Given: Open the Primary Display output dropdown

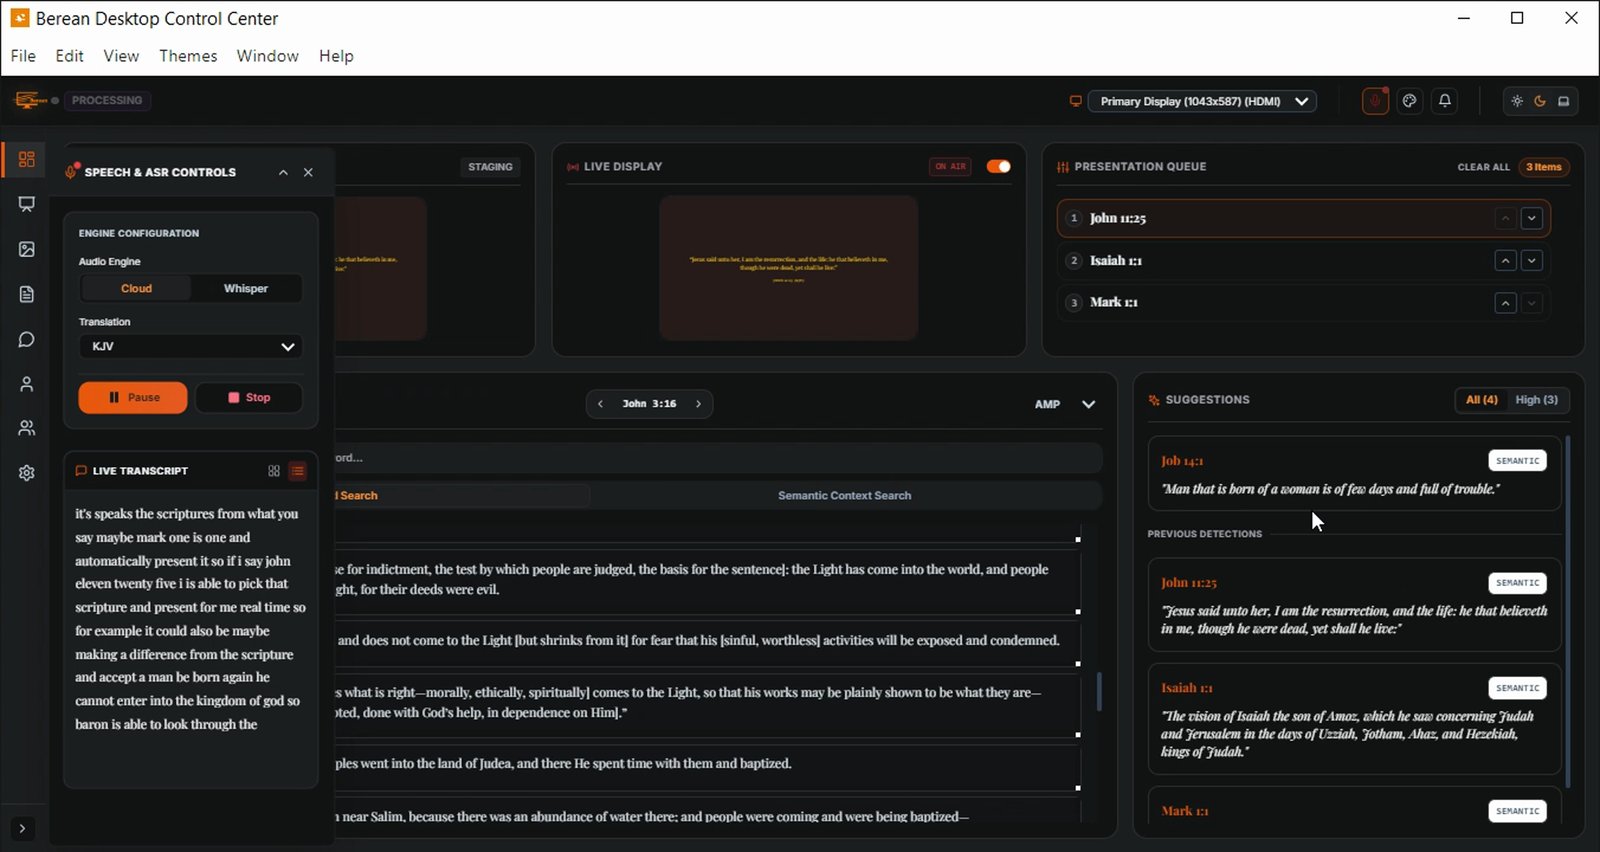Looking at the screenshot, I should (1202, 101).
